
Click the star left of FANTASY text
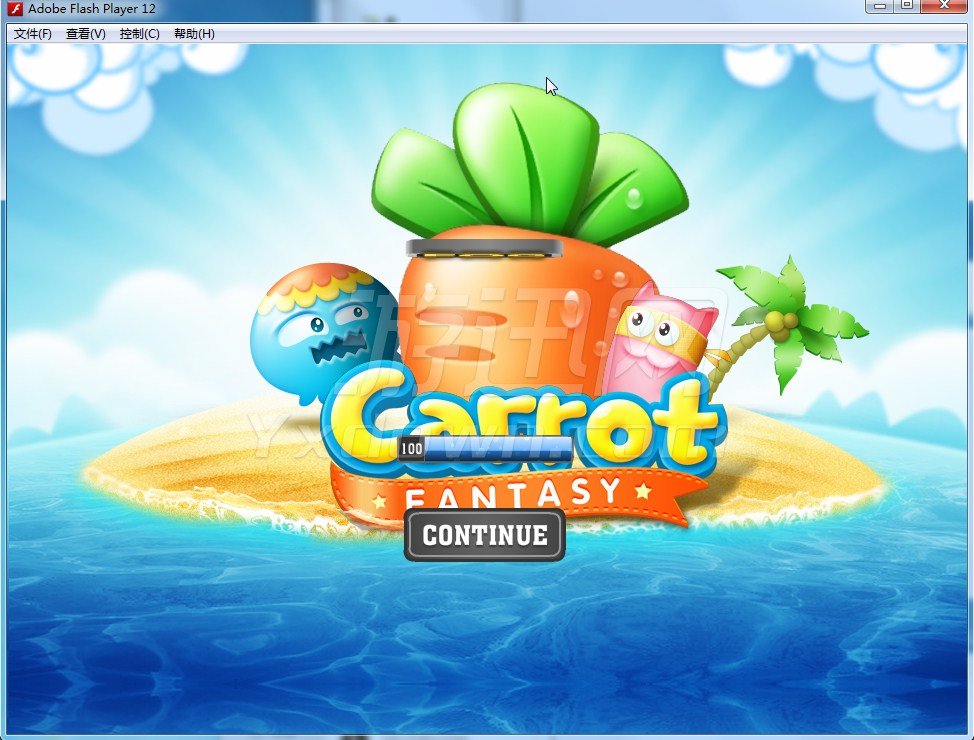(379, 497)
